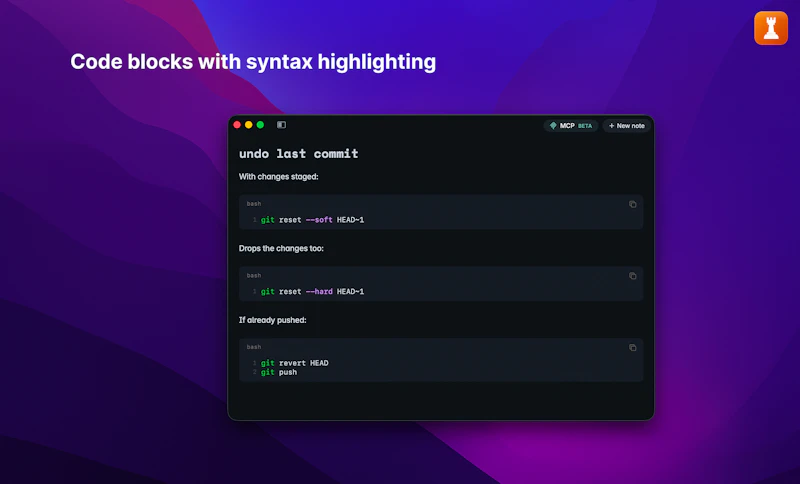The width and height of the screenshot is (800, 484).
Task: Click the note title 'undo last commit'
Action: click(x=298, y=154)
